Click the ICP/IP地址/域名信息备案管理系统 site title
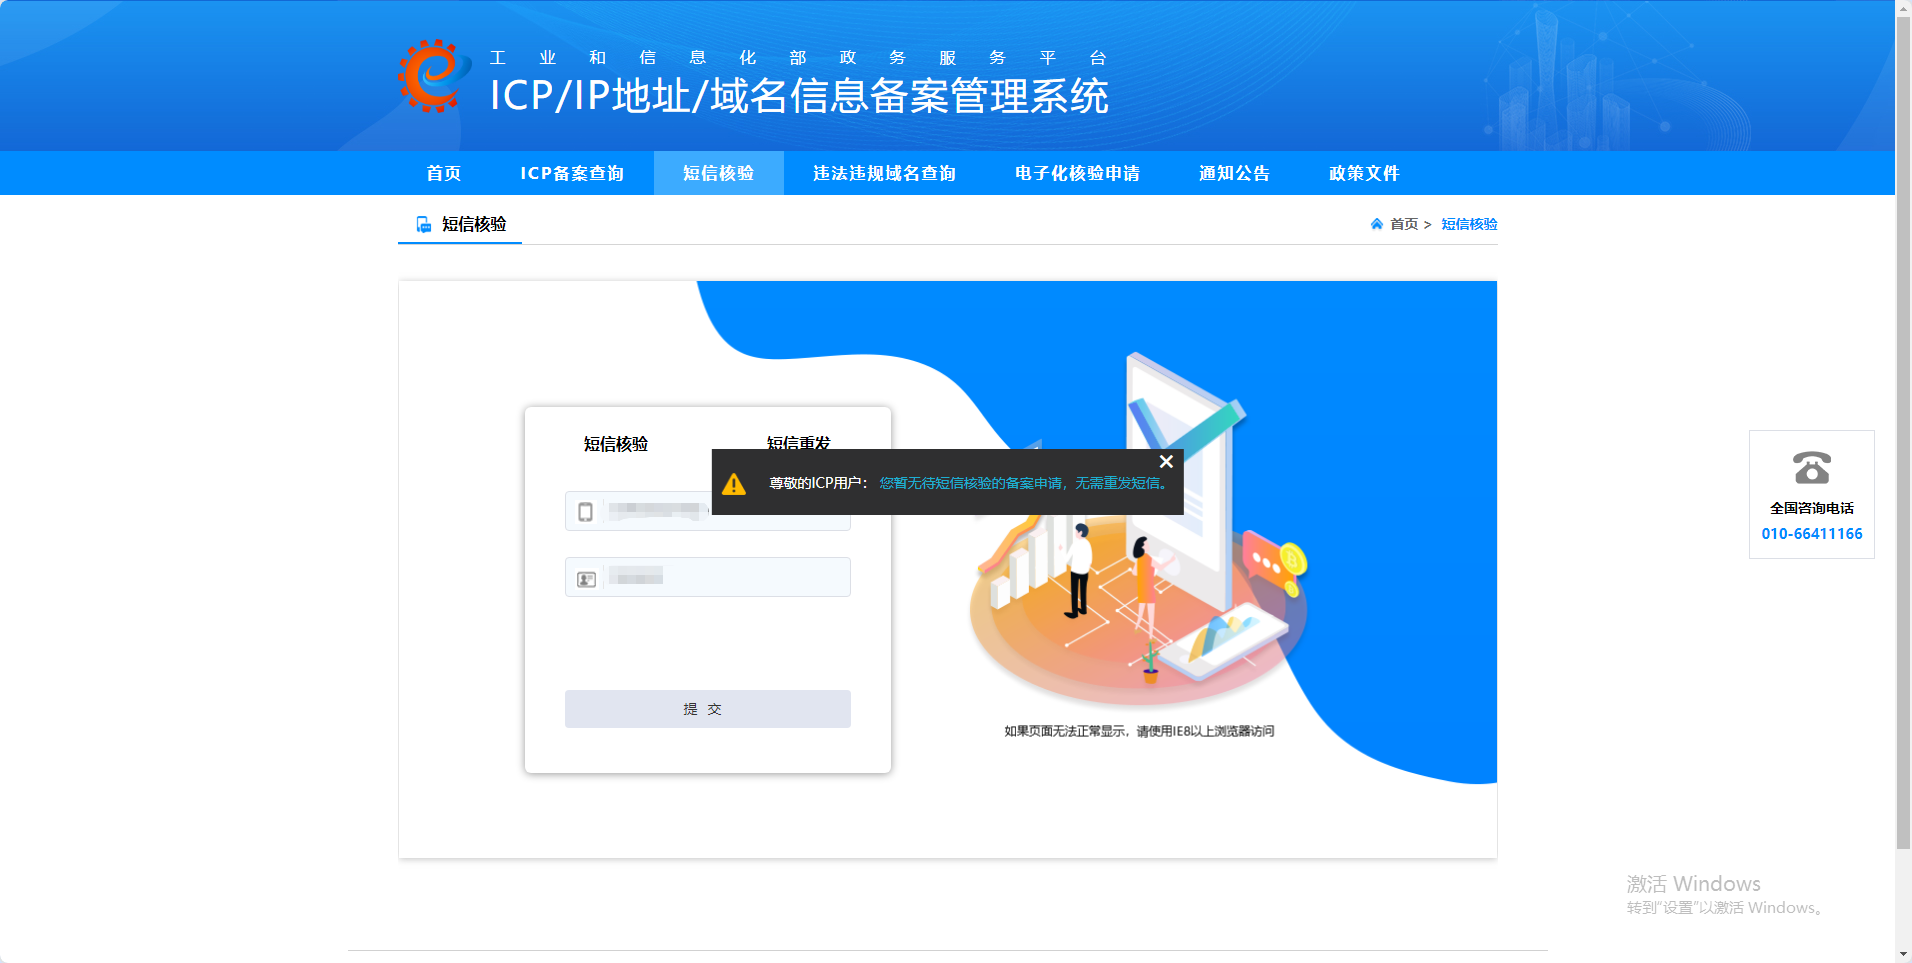 click(x=799, y=96)
